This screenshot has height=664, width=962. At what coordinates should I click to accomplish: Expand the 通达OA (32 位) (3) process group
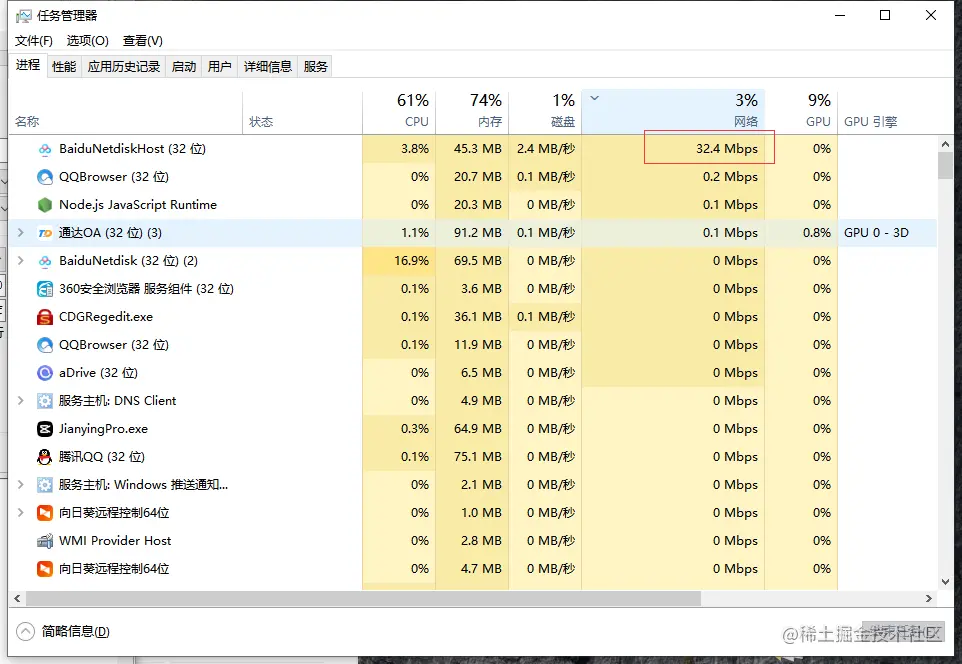[21, 233]
